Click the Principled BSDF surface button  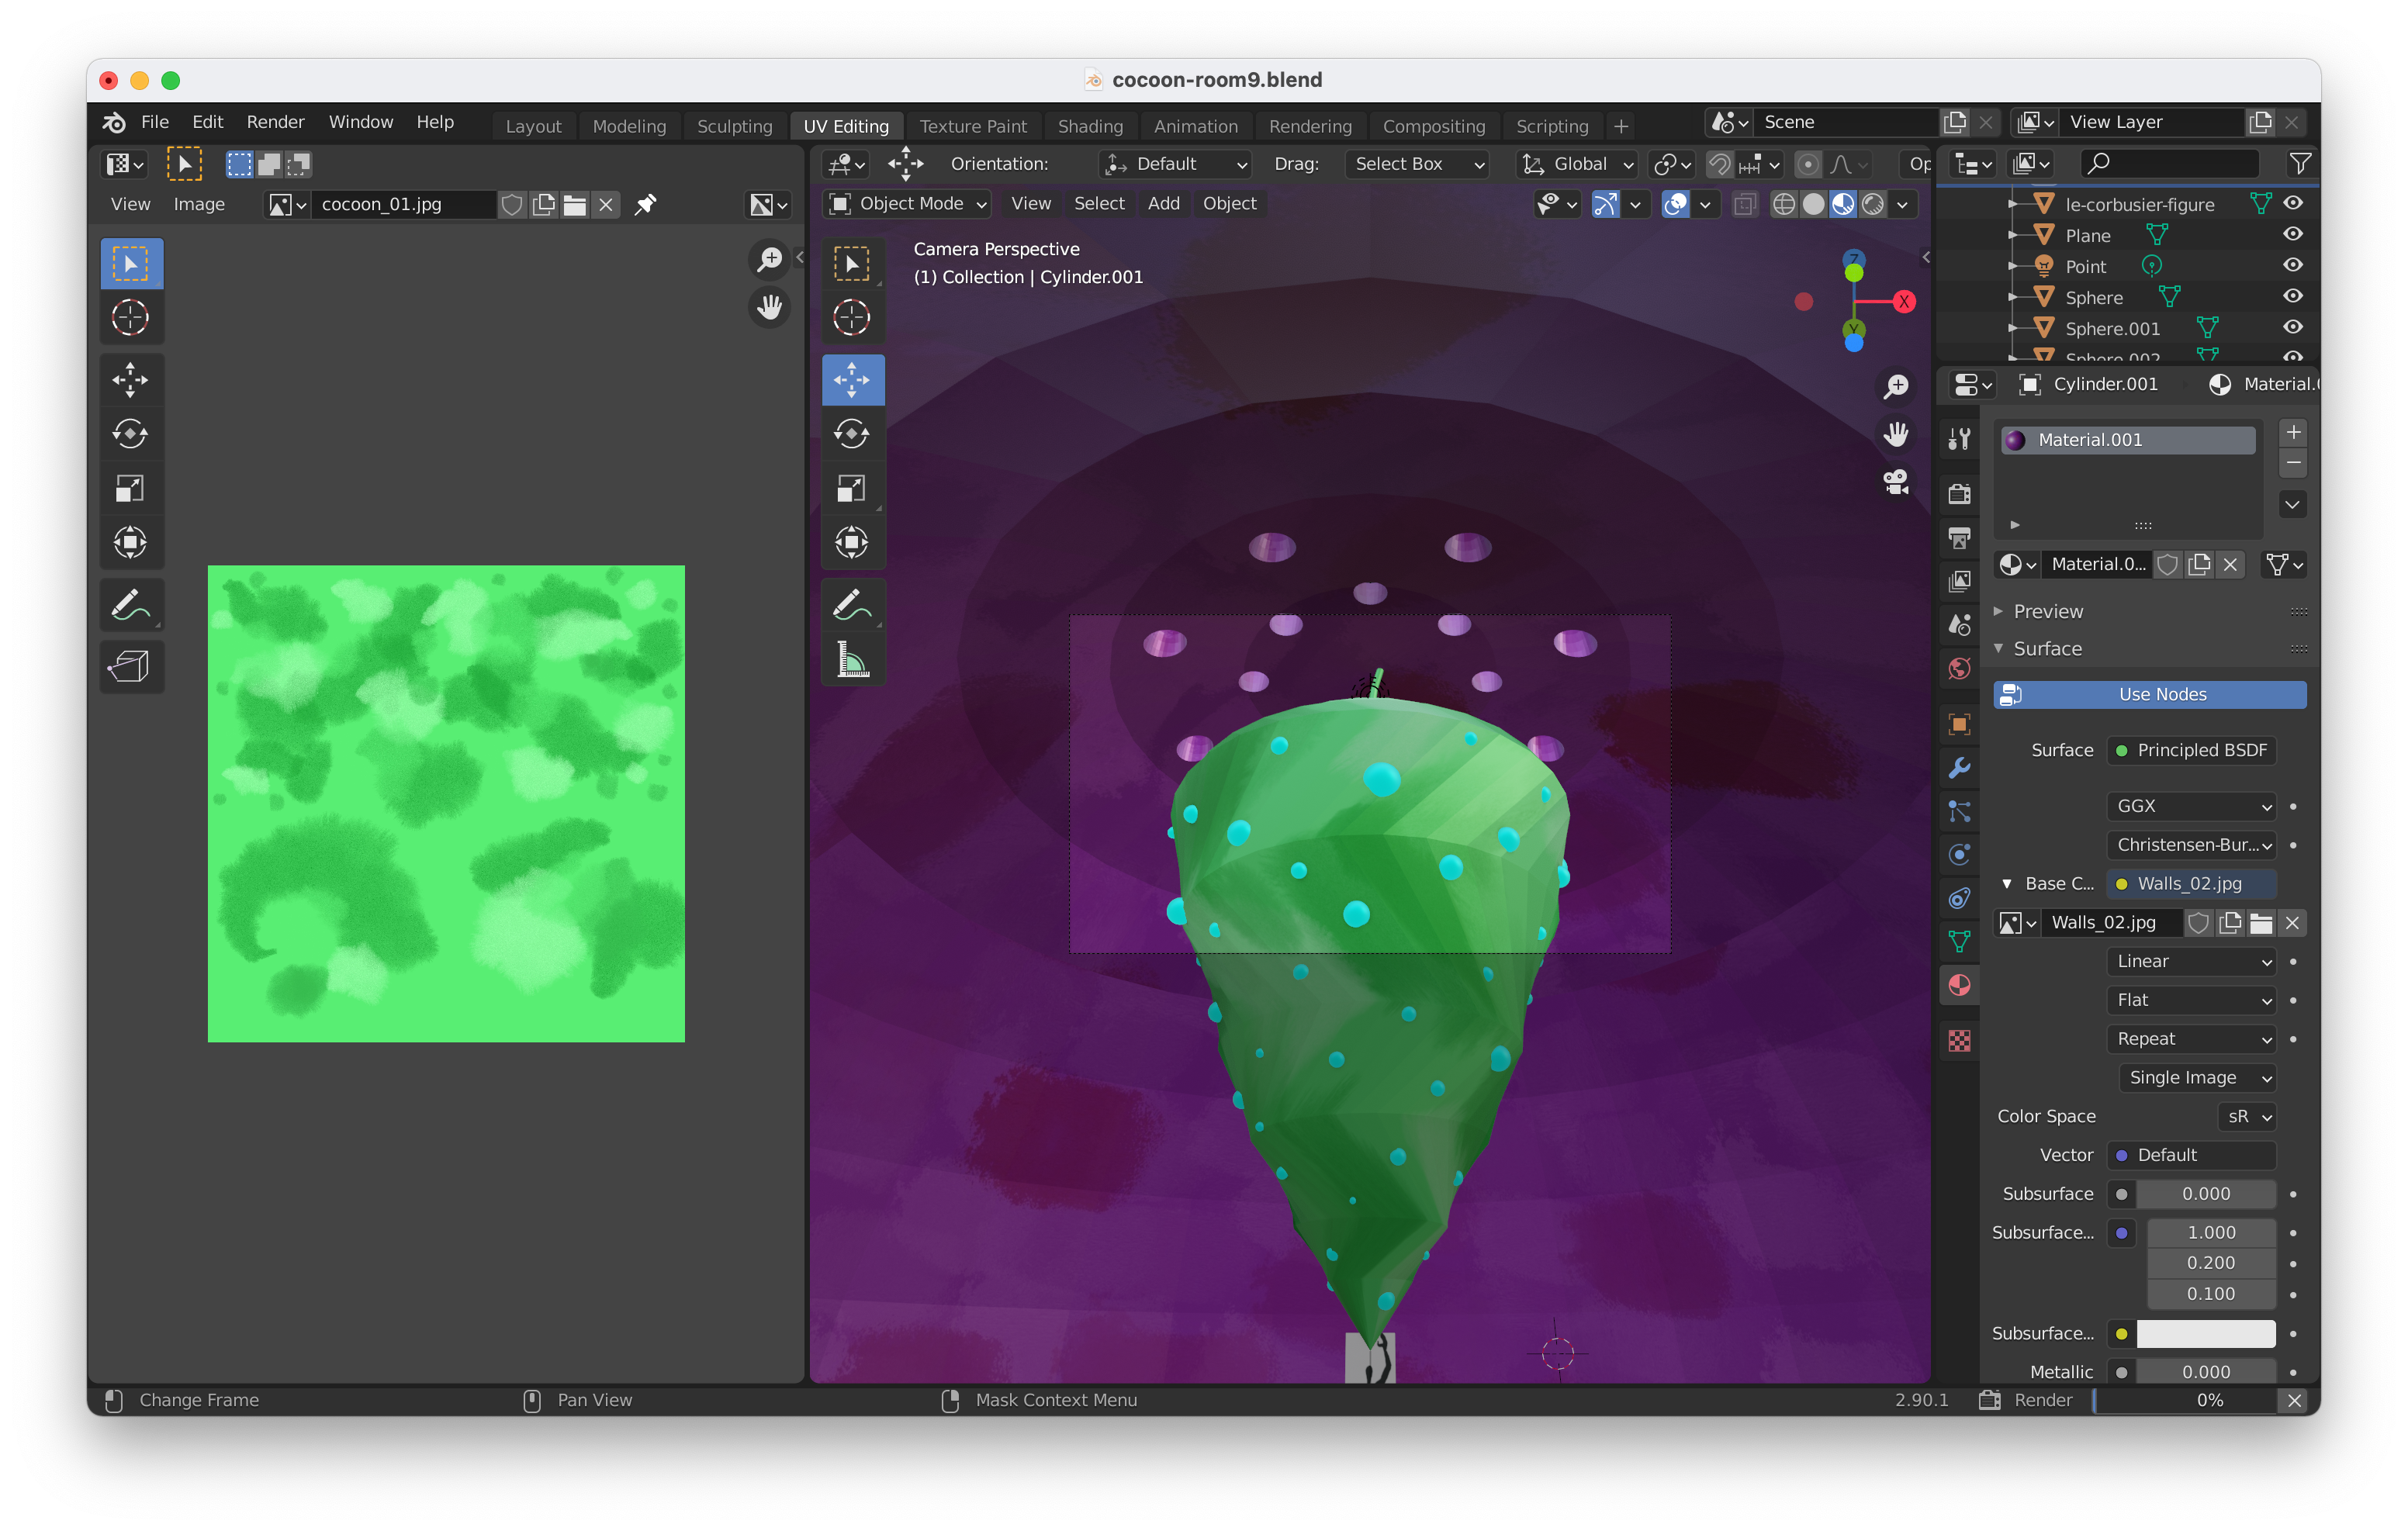point(2191,751)
